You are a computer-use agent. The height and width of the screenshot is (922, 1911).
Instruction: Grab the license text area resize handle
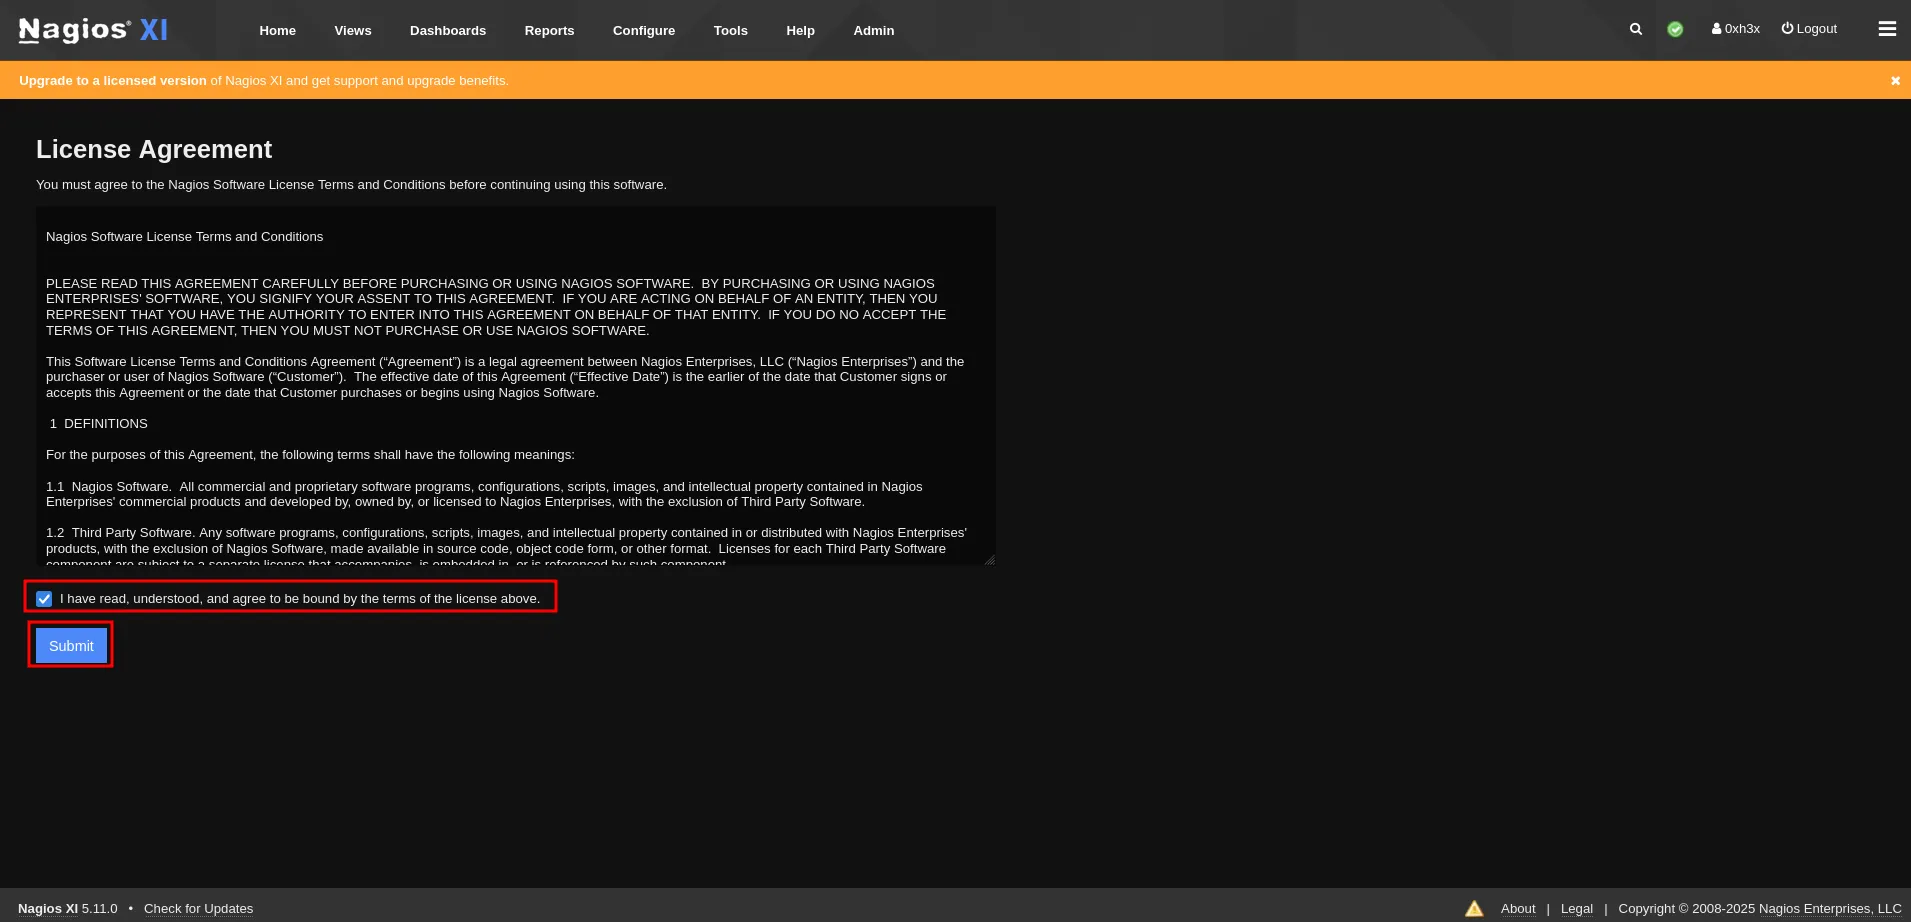(990, 560)
